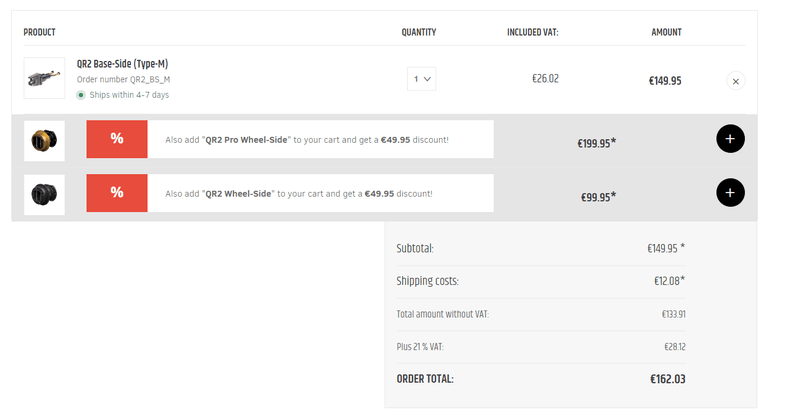Remove QR2 Base-Side from the cart
This screenshot has width=800, height=420.
[x=735, y=81]
